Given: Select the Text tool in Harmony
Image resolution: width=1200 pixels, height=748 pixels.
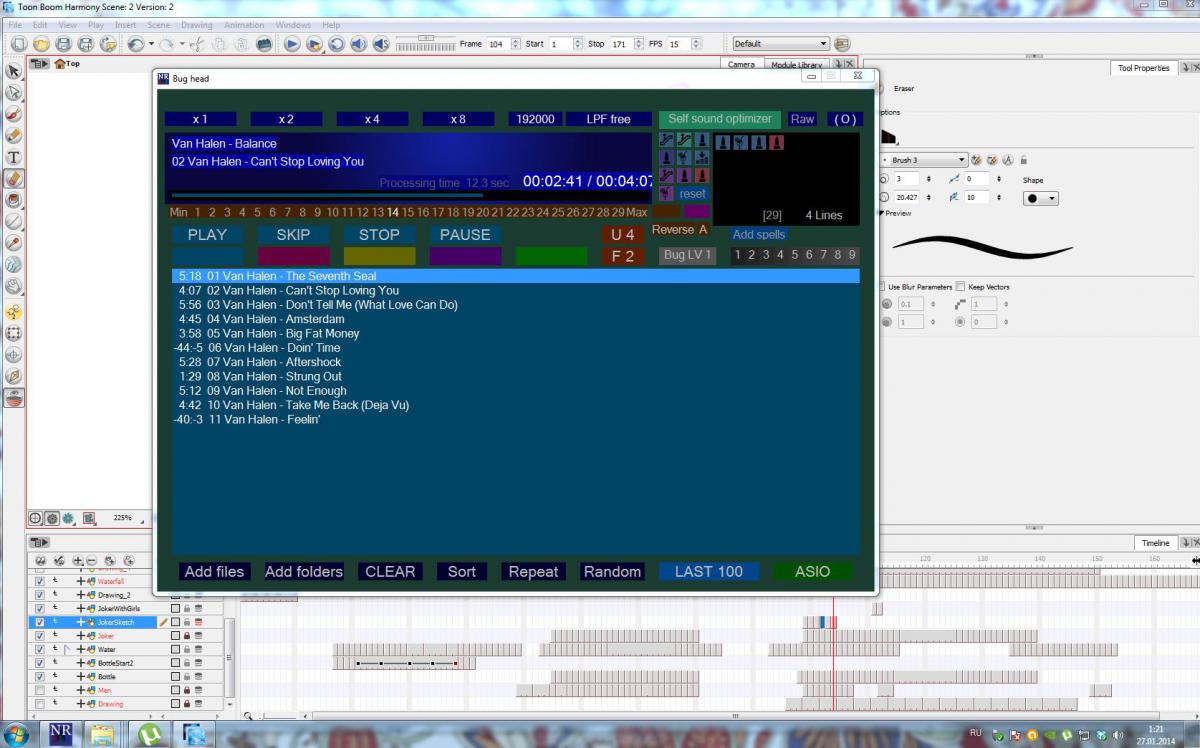Looking at the screenshot, I should point(14,157).
